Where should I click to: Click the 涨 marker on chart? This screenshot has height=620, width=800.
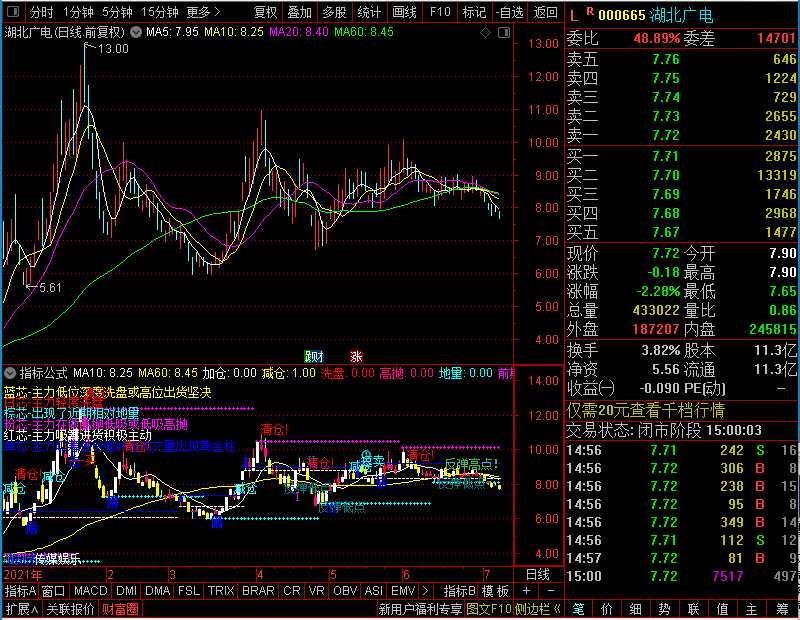click(356, 357)
